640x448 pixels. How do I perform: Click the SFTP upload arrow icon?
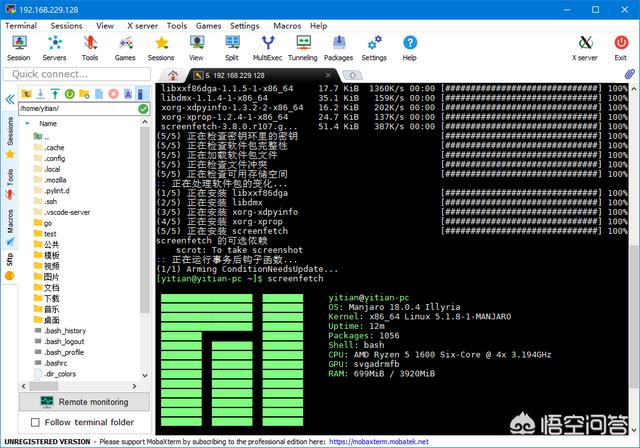click(x=55, y=94)
